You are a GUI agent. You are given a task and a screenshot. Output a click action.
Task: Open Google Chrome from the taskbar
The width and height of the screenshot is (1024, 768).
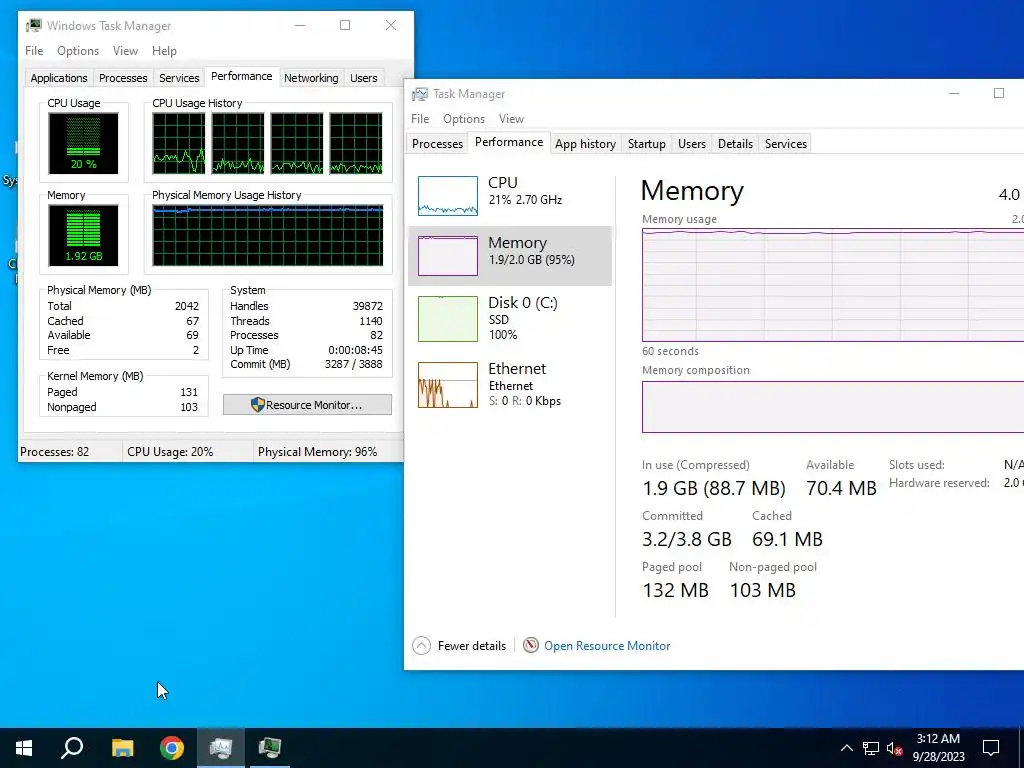(172, 748)
